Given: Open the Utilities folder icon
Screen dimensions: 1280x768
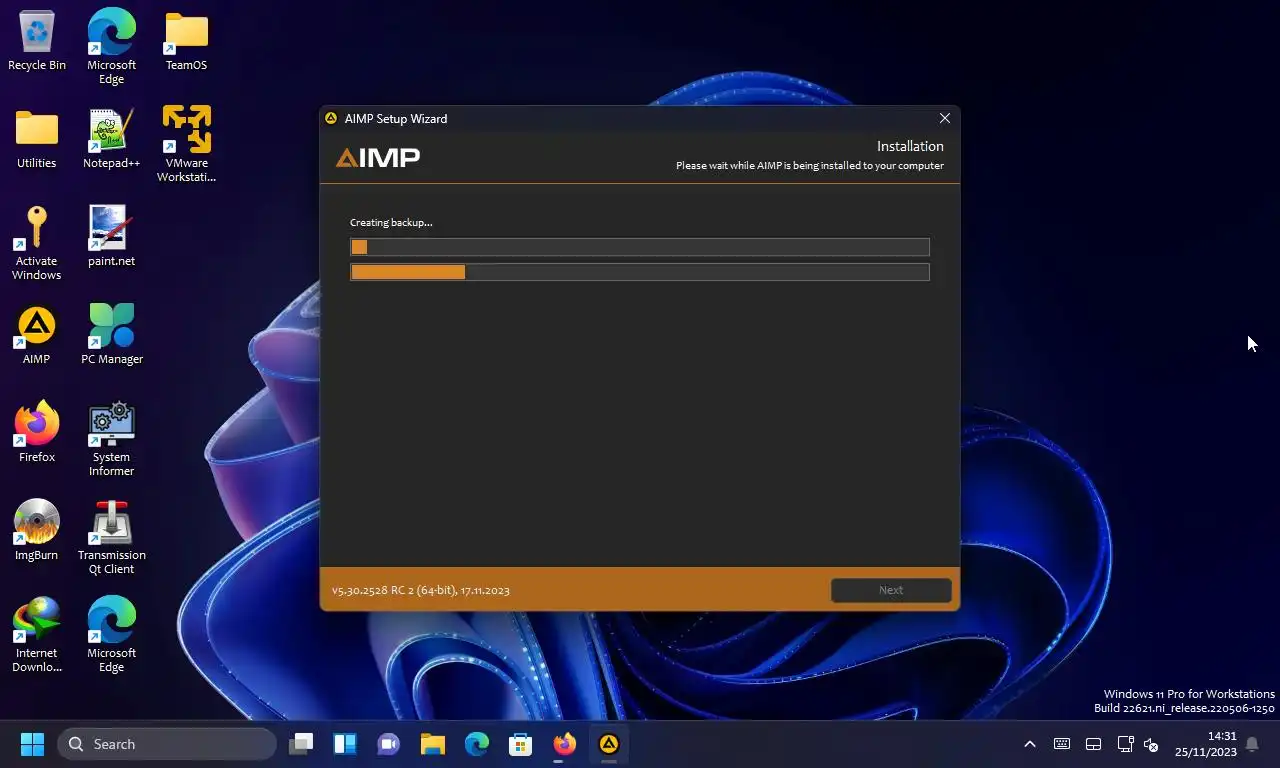Looking at the screenshot, I should (37, 138).
